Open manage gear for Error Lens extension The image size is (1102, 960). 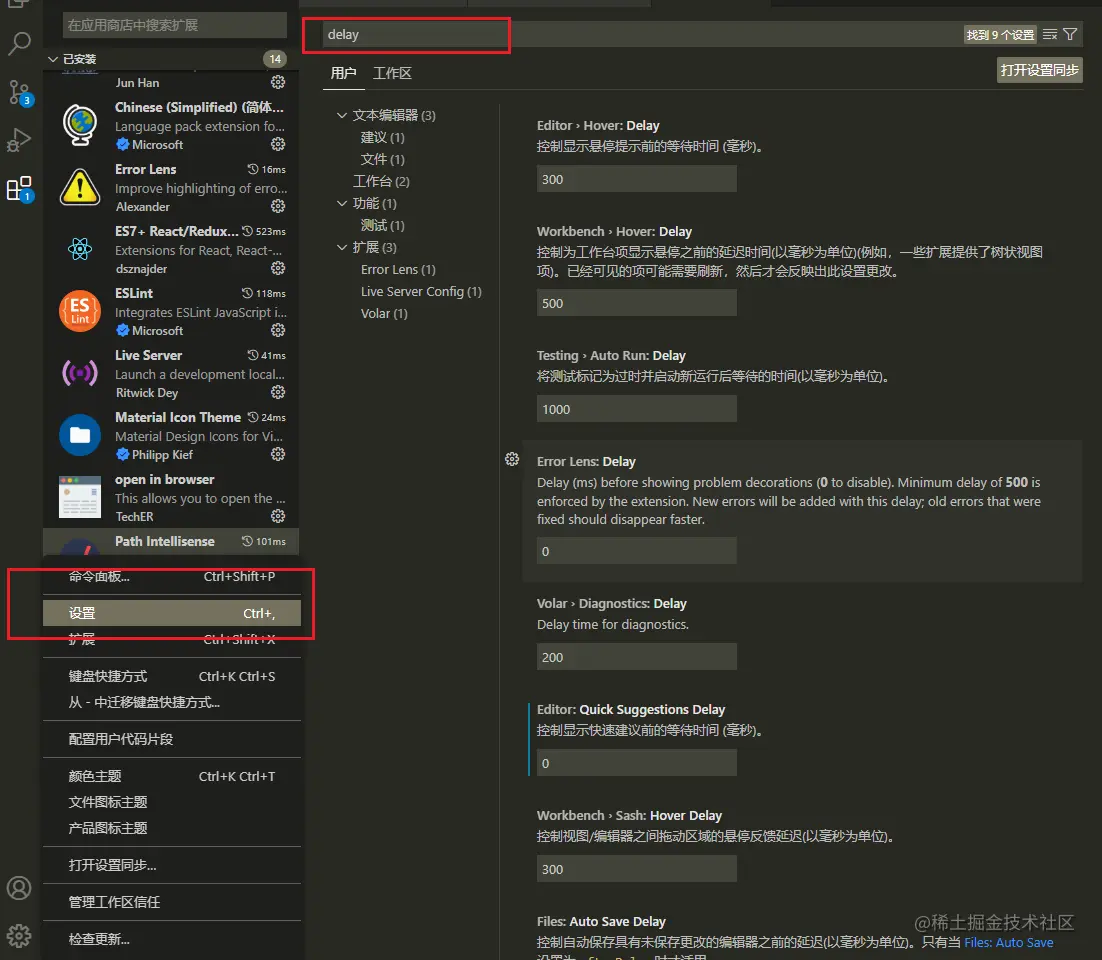pos(278,206)
